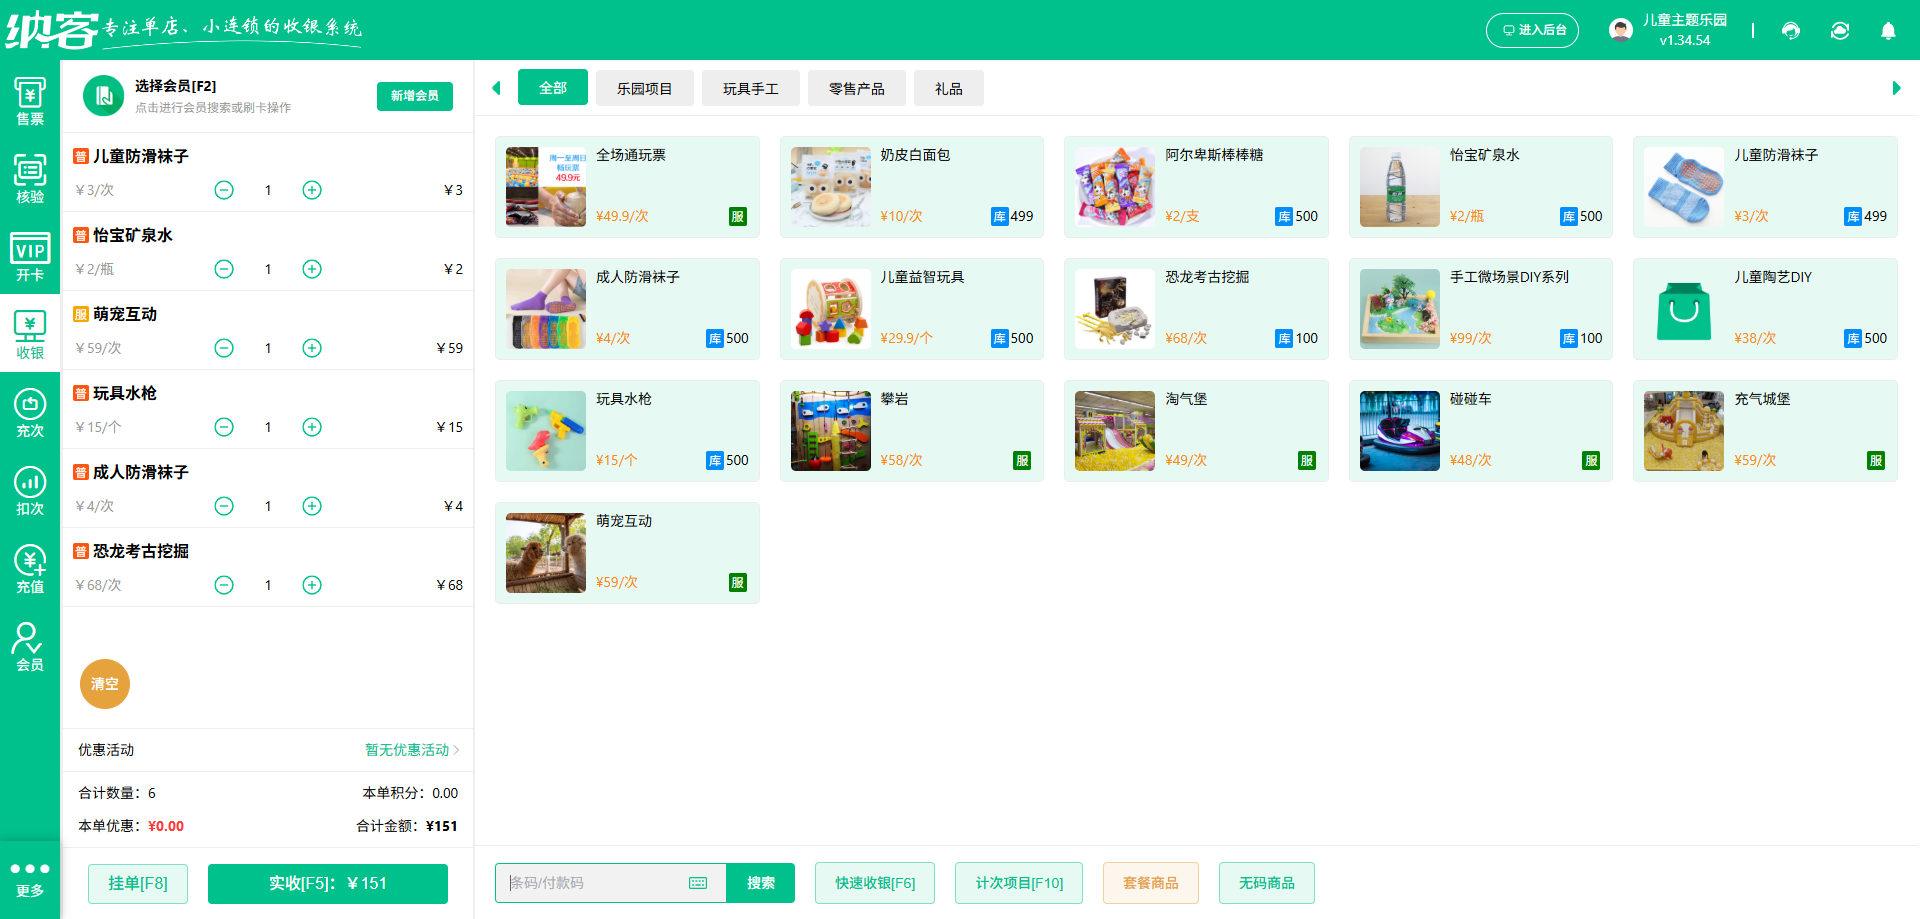This screenshot has width=1920, height=919.
Task: Add 阿尔卑斯棒棒糖 product card to cart
Action: pyautogui.click(x=1196, y=187)
